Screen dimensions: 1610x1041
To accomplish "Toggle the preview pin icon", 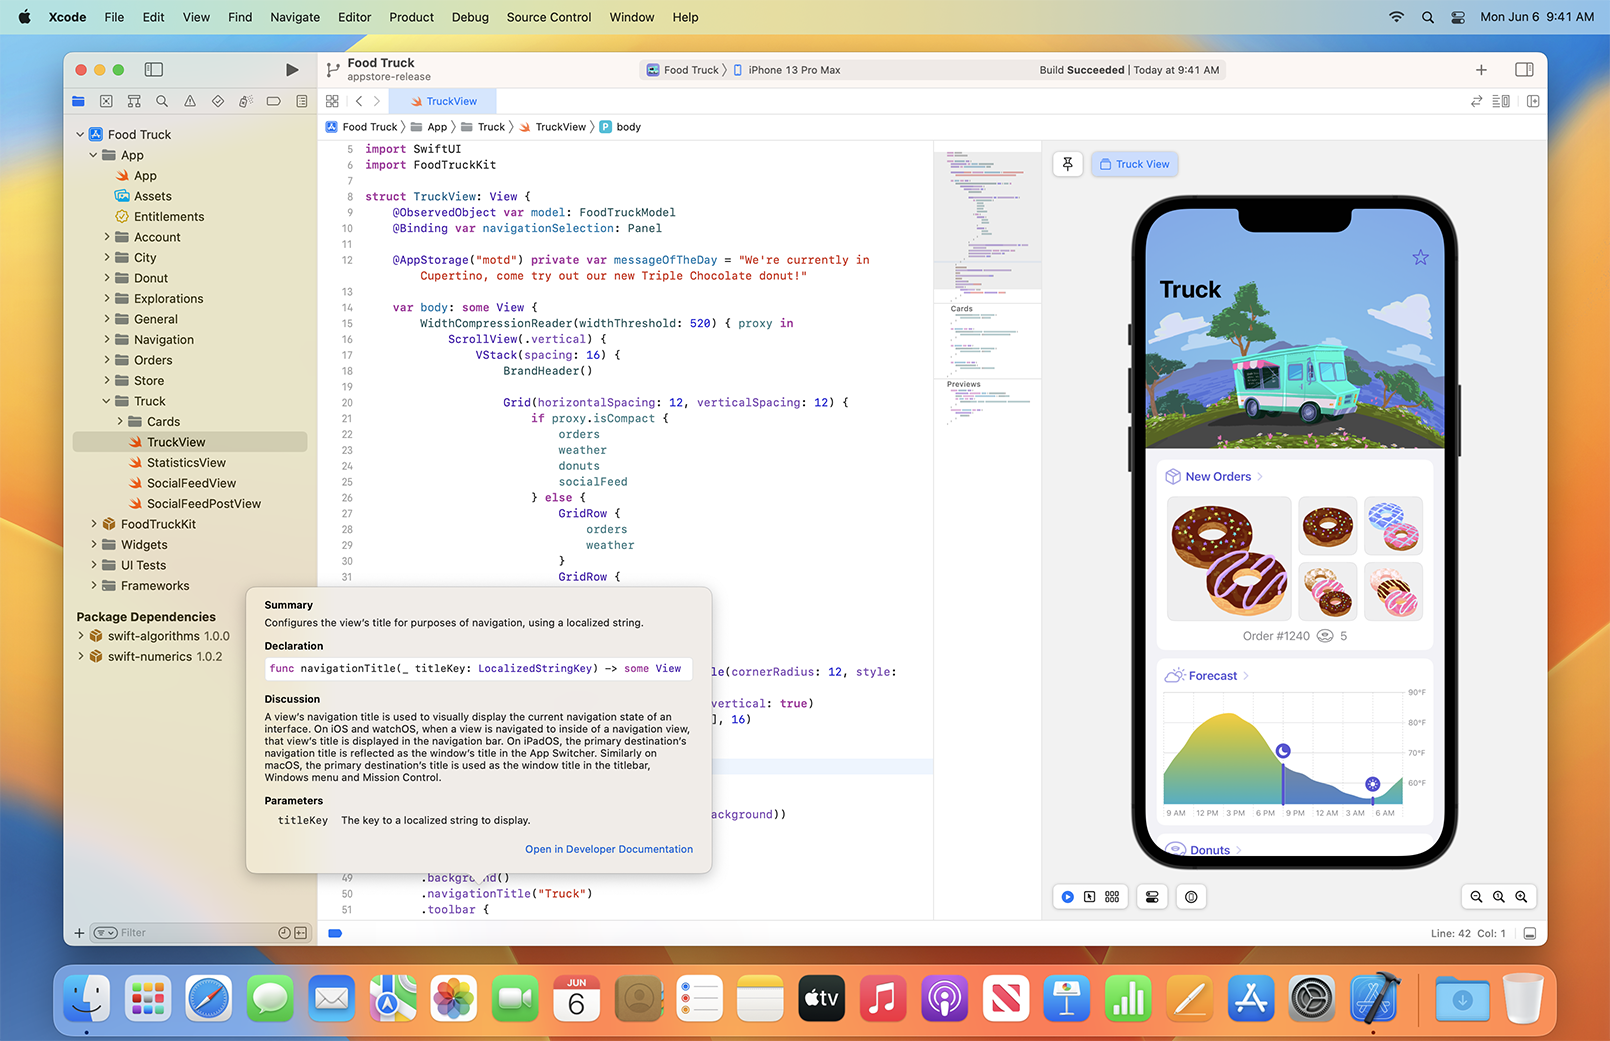I will click(x=1067, y=164).
